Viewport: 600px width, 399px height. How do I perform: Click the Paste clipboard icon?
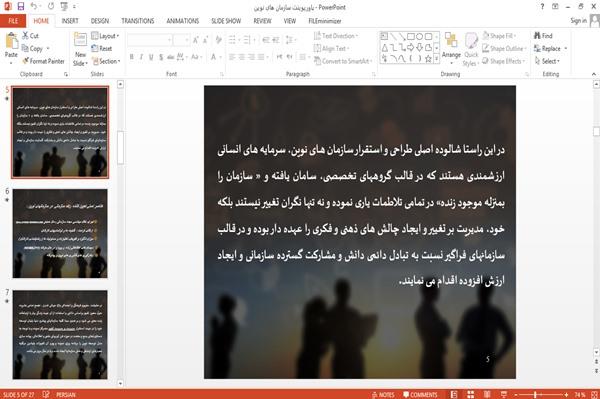click(x=11, y=41)
